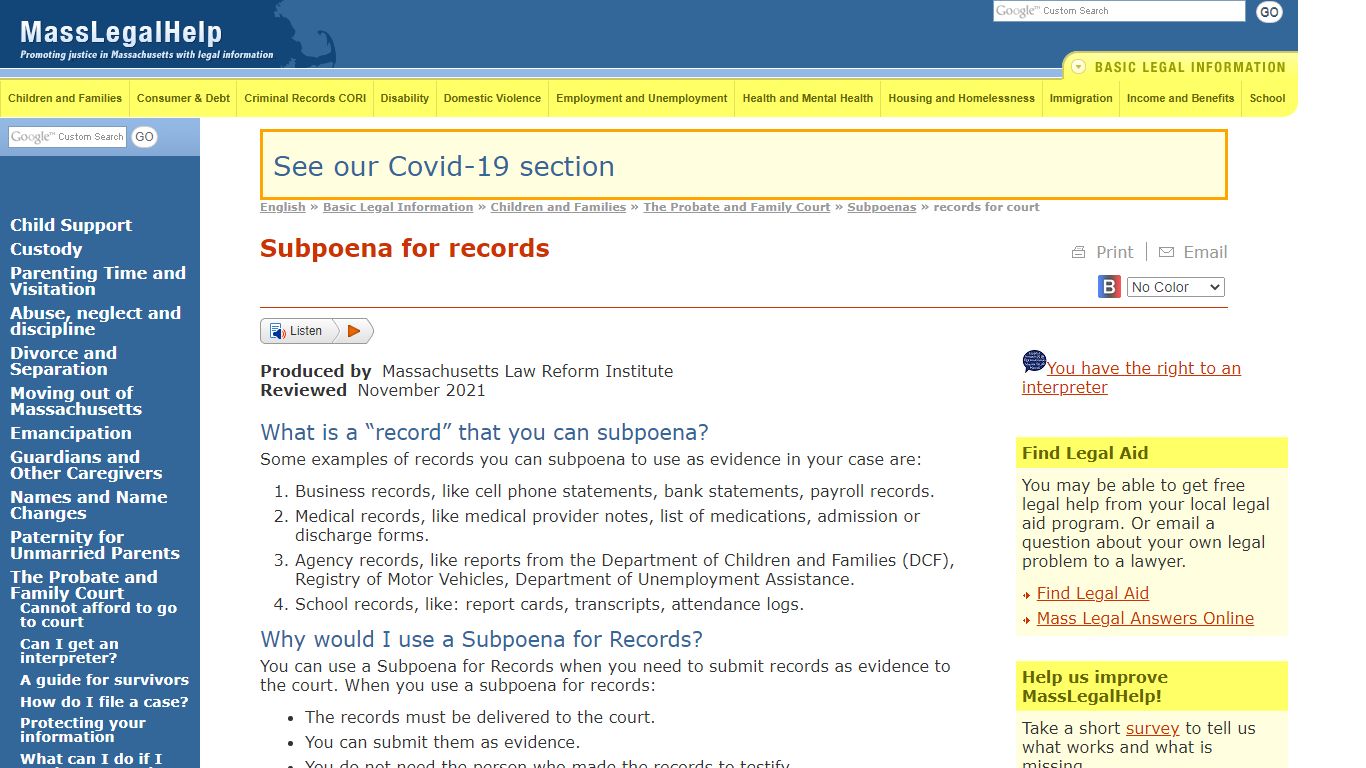Click the survey link

1152,728
